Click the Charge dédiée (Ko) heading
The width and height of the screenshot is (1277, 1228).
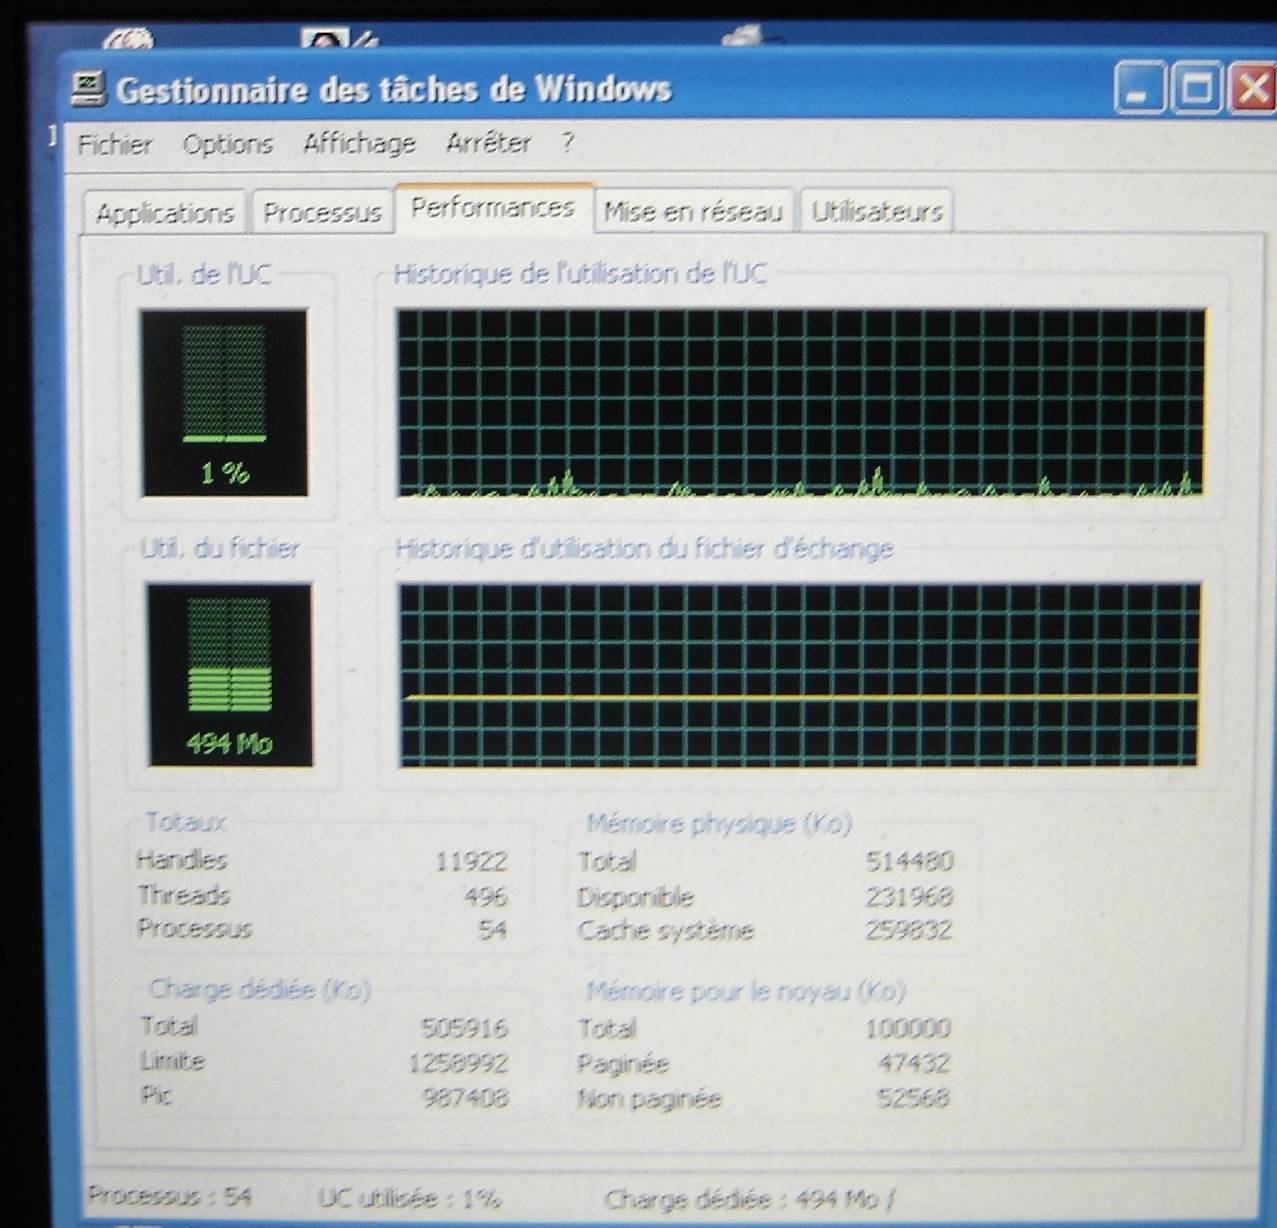coord(259,989)
